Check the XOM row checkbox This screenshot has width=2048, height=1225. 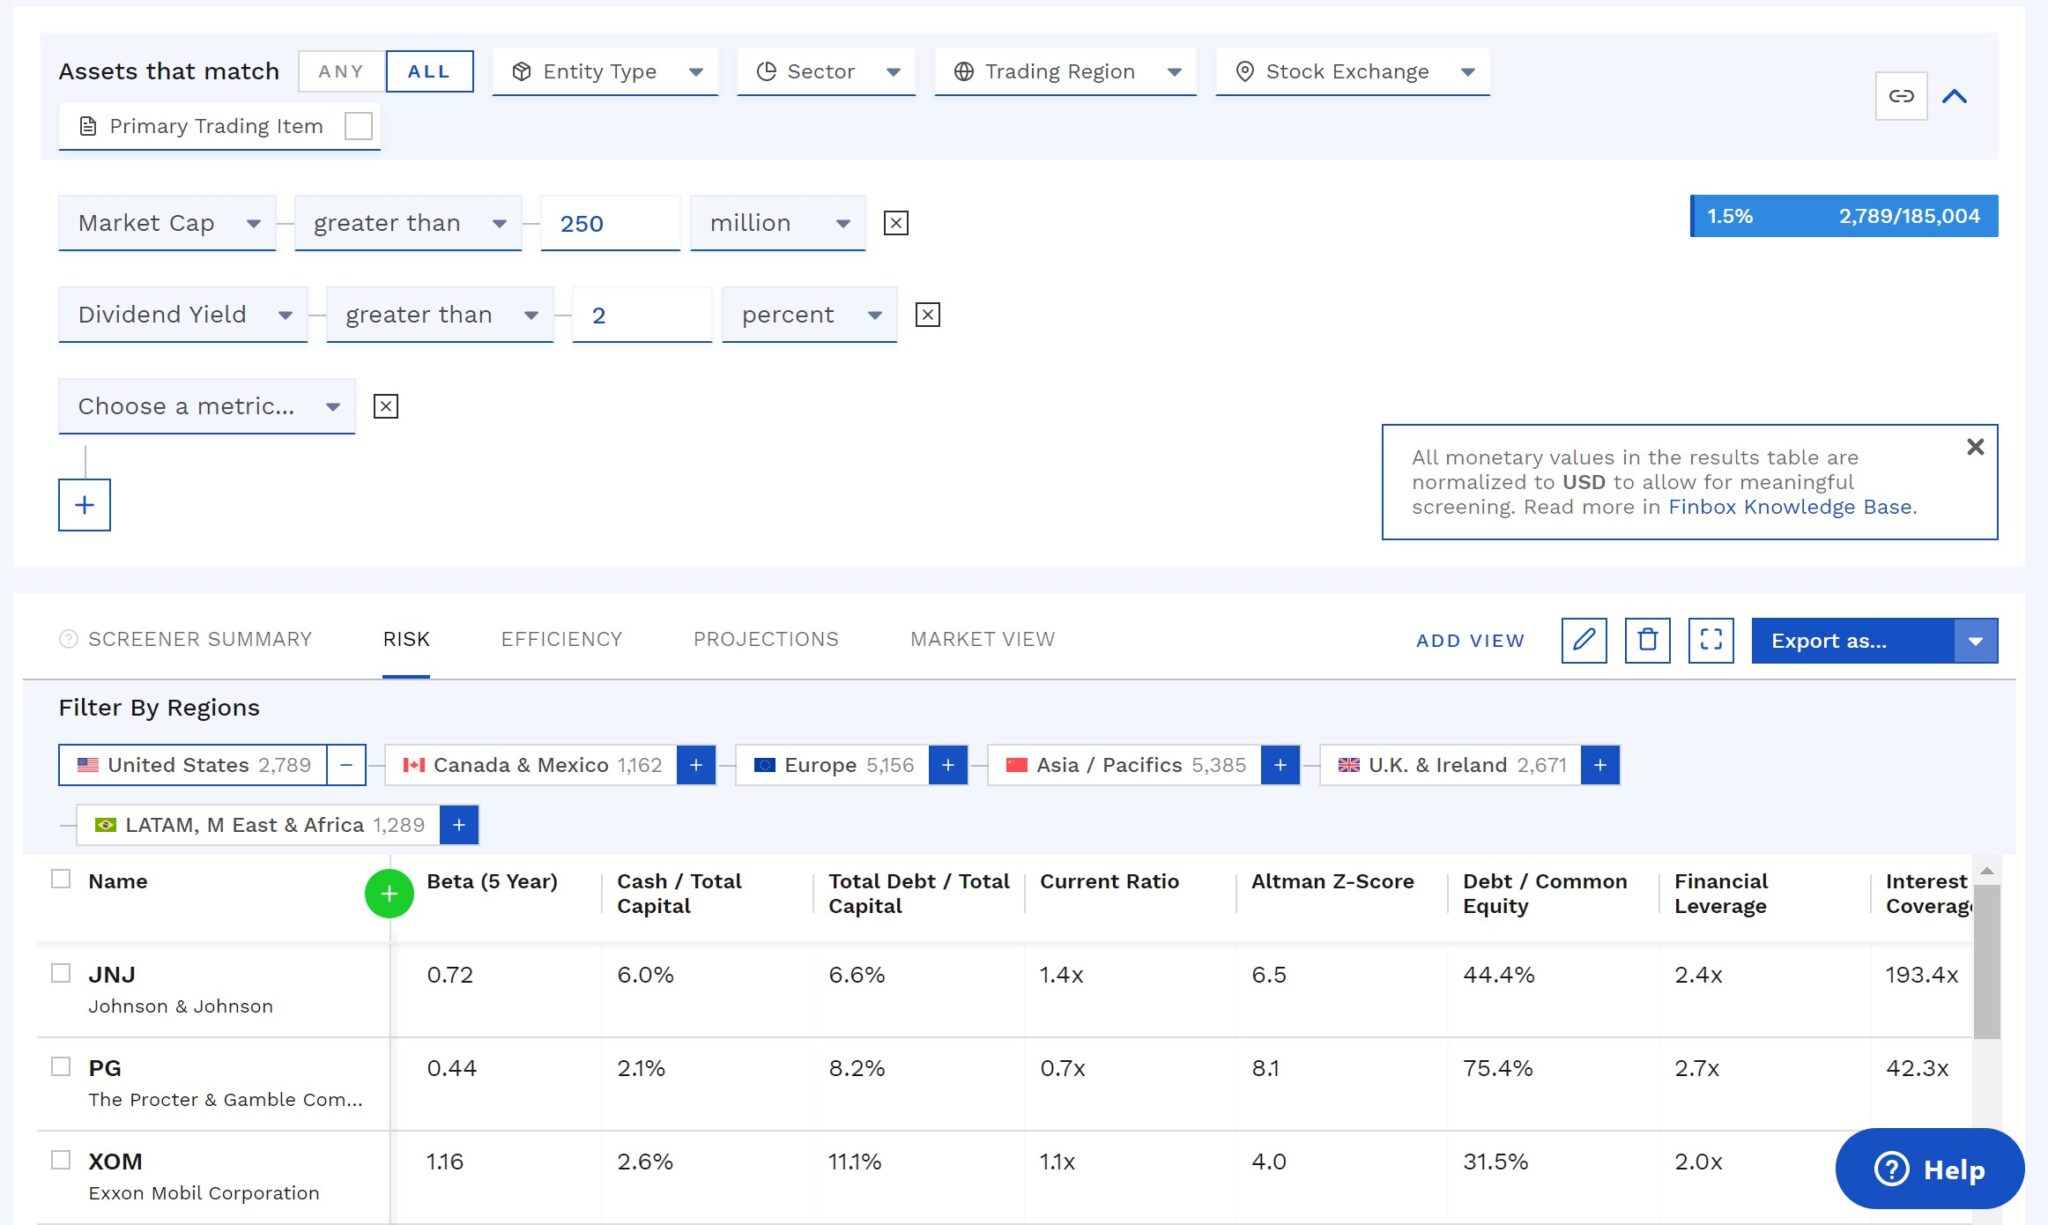click(x=61, y=1160)
